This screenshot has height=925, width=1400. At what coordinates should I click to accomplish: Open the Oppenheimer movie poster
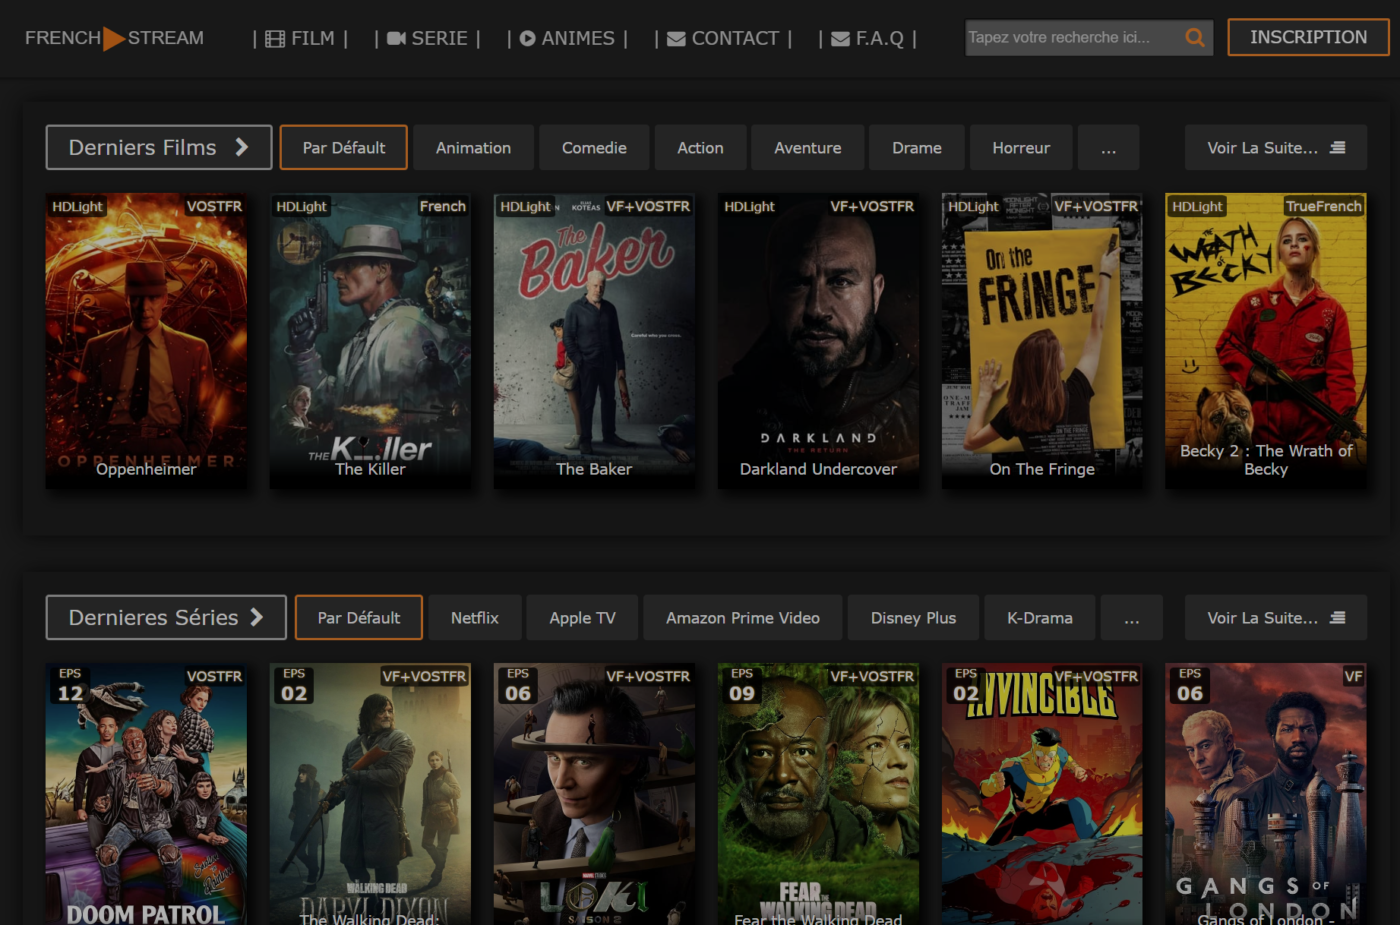(146, 340)
